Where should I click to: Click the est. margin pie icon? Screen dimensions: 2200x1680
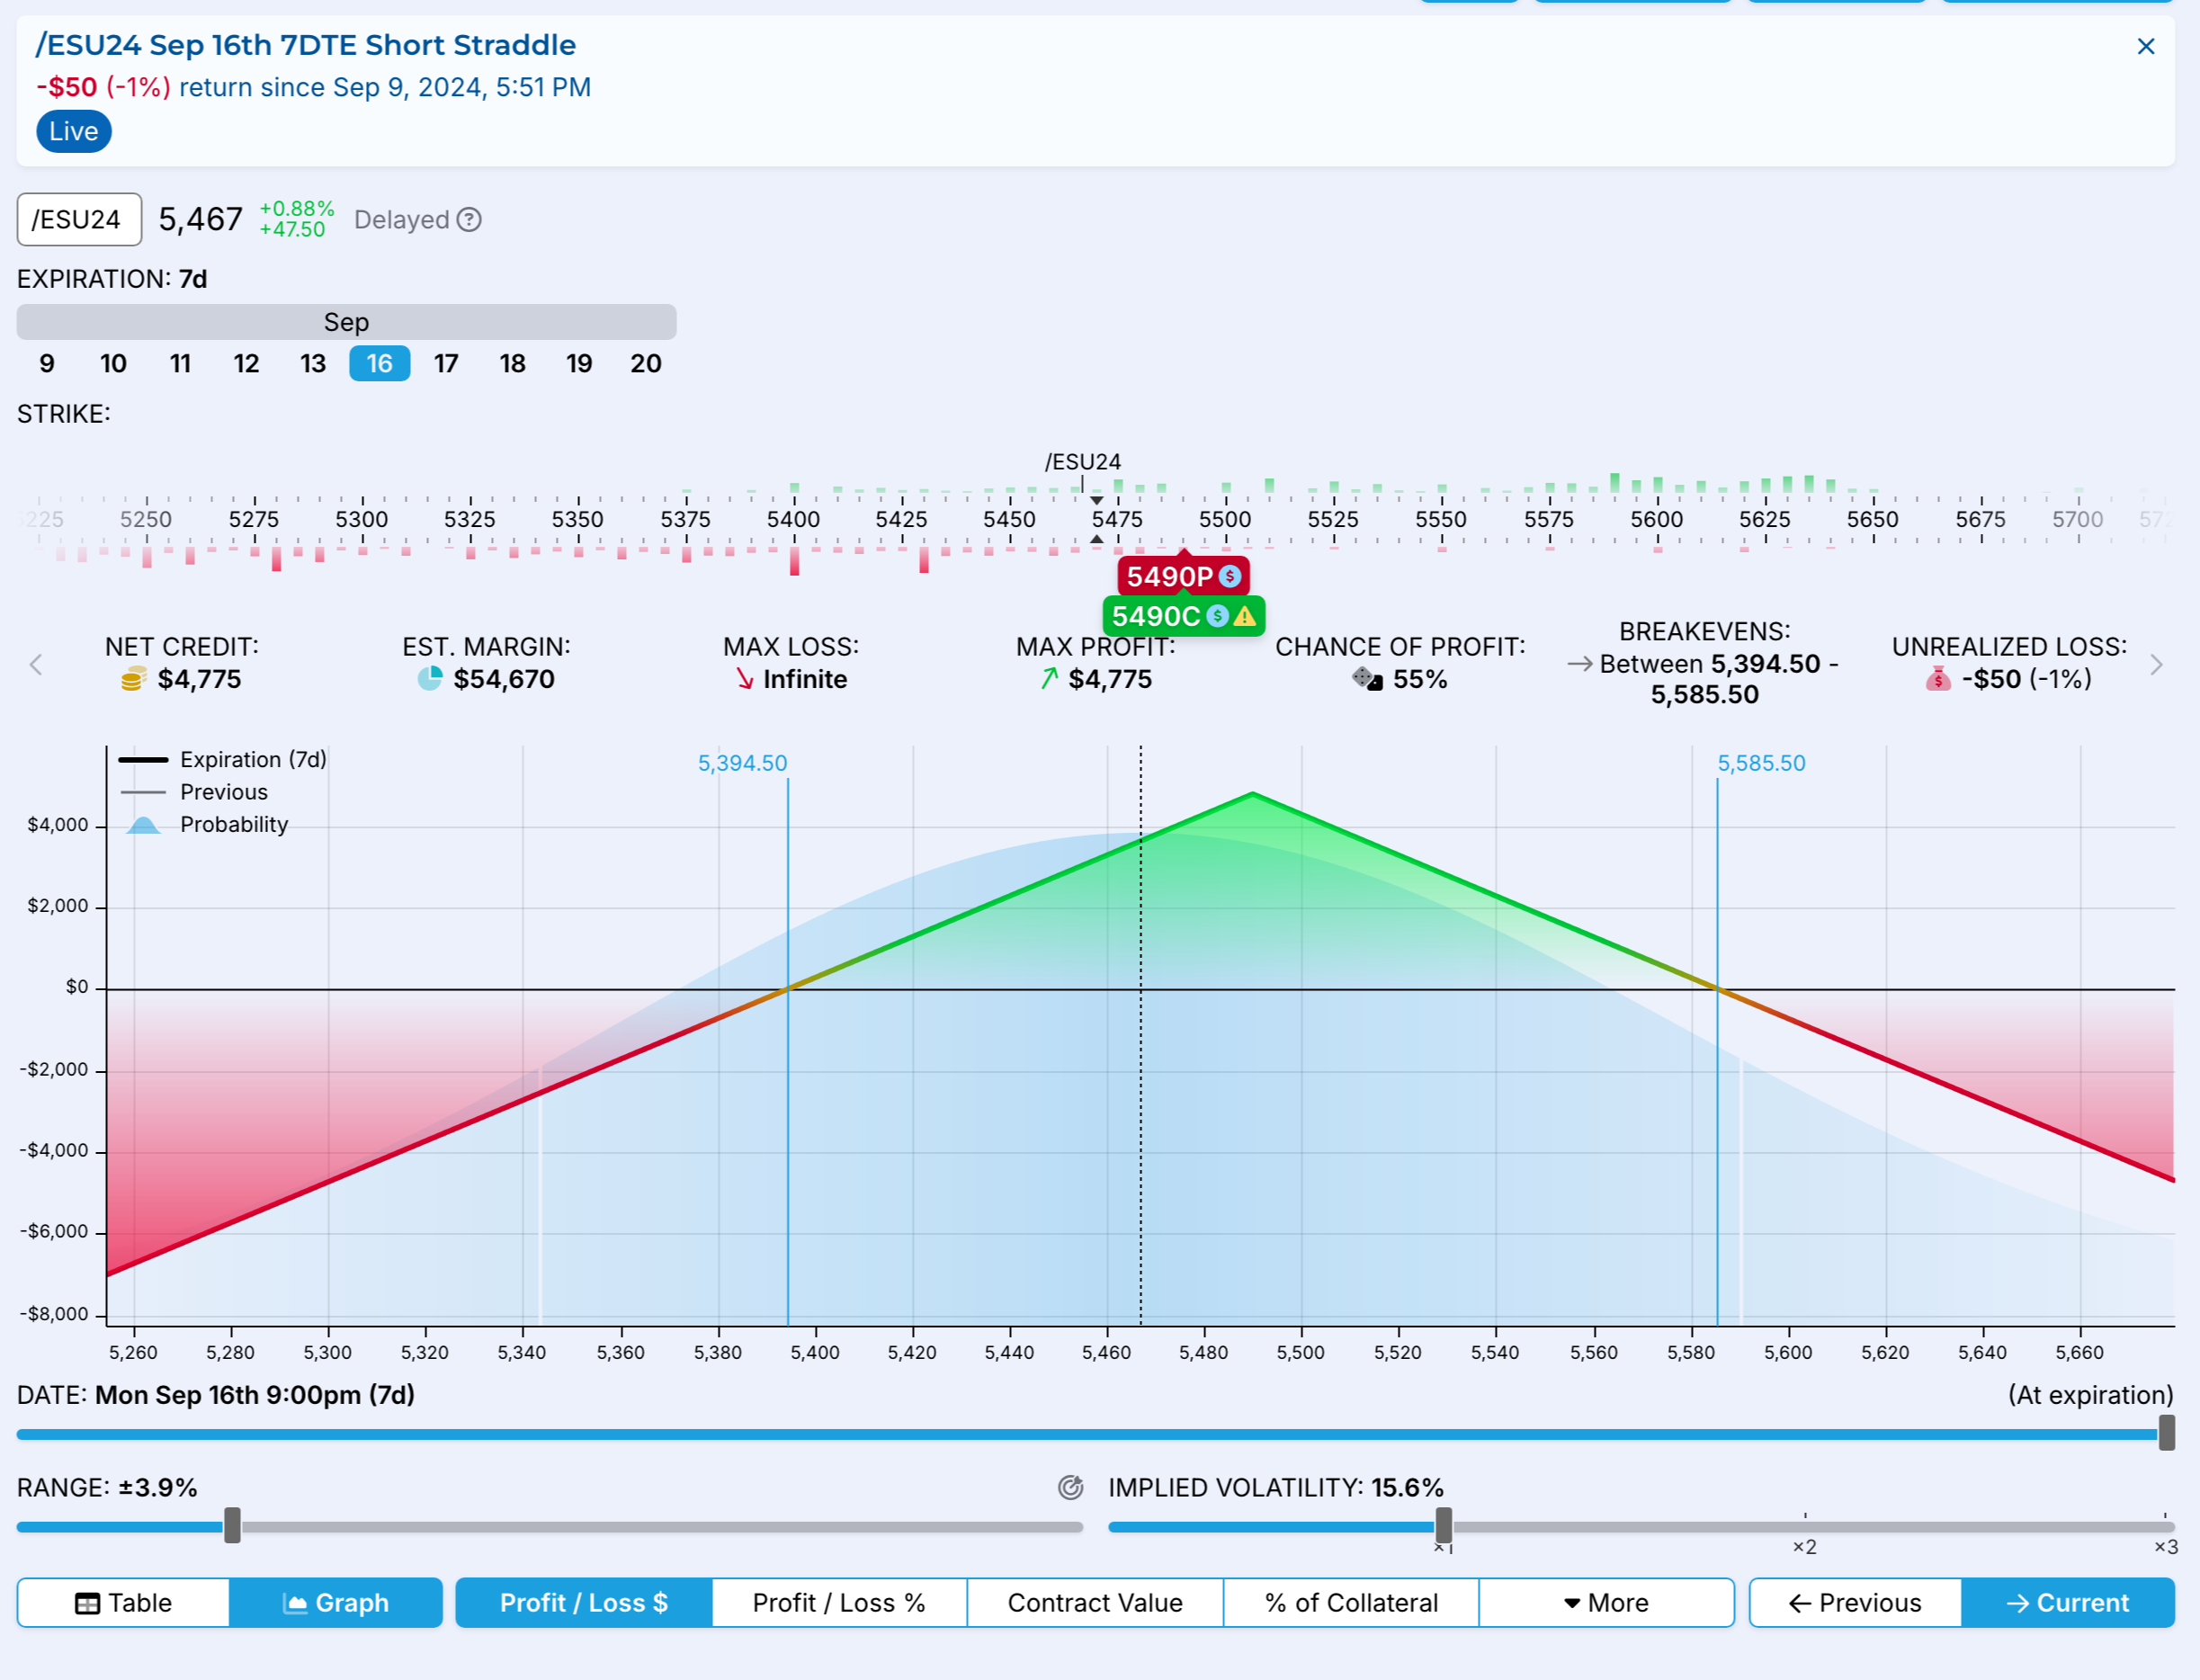(x=430, y=679)
